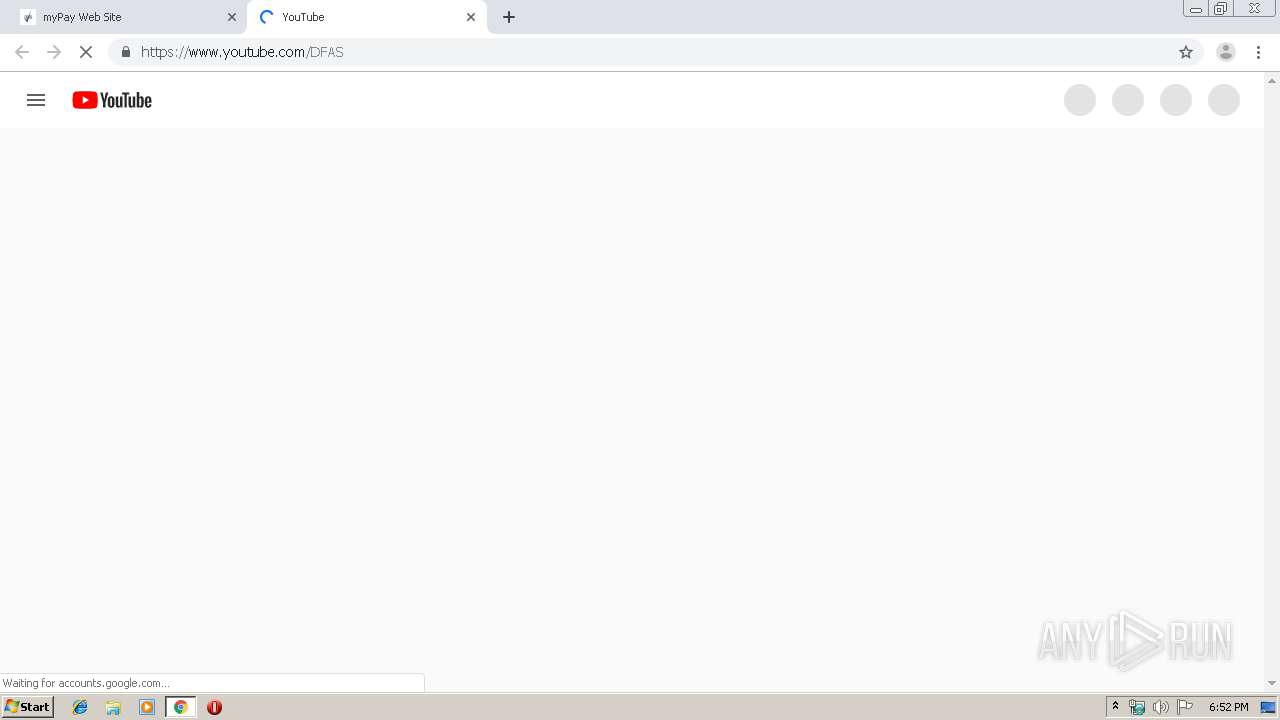Select the YouTube tab
The height and width of the screenshot is (720, 1280).
[367, 17]
